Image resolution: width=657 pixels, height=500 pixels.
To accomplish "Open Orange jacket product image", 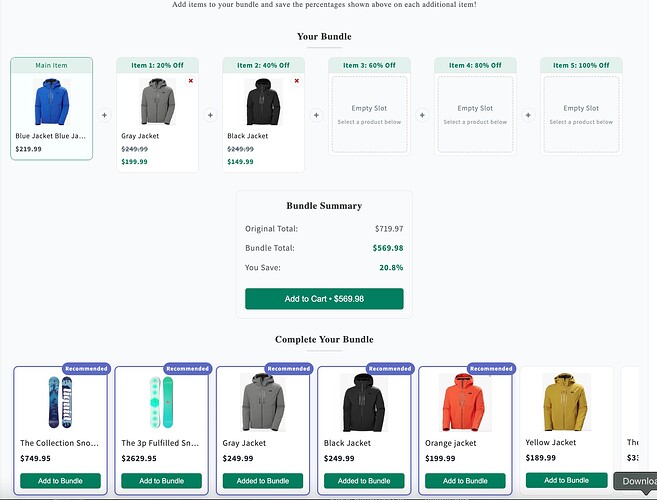I will (x=465, y=402).
